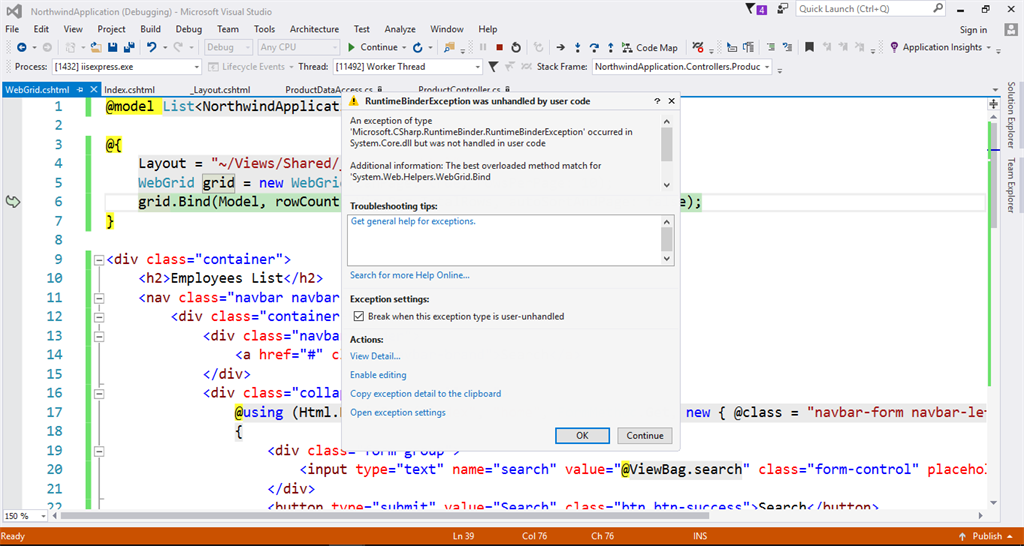Close the RuntimeBinderException dialog with the X
The width and height of the screenshot is (1024, 546).
(x=671, y=101)
